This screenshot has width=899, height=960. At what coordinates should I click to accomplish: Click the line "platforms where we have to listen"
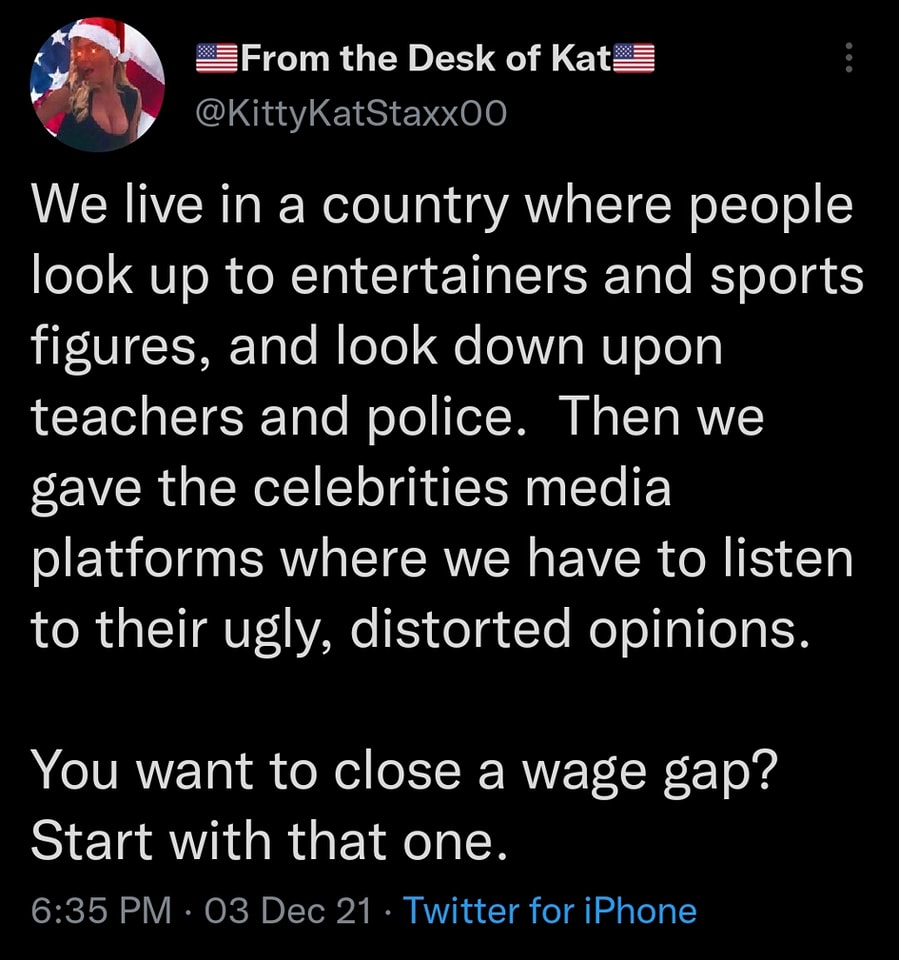click(442, 561)
